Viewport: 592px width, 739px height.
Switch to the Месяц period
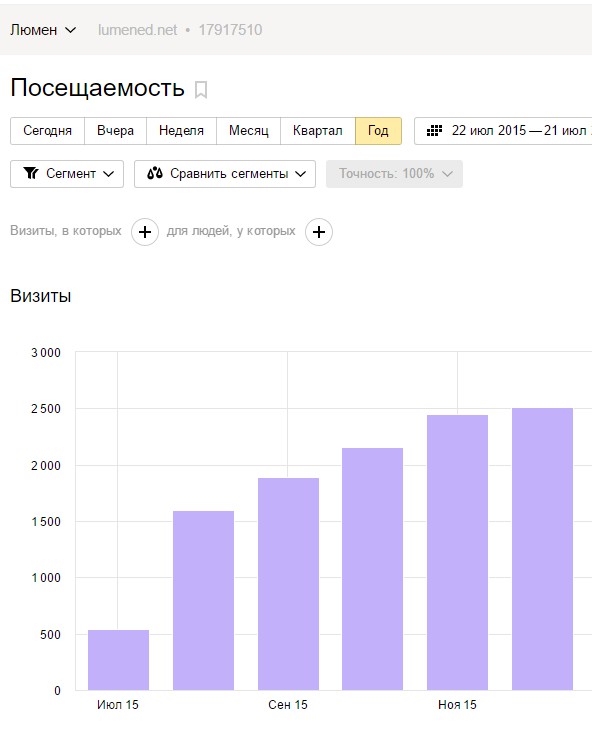[x=248, y=131]
